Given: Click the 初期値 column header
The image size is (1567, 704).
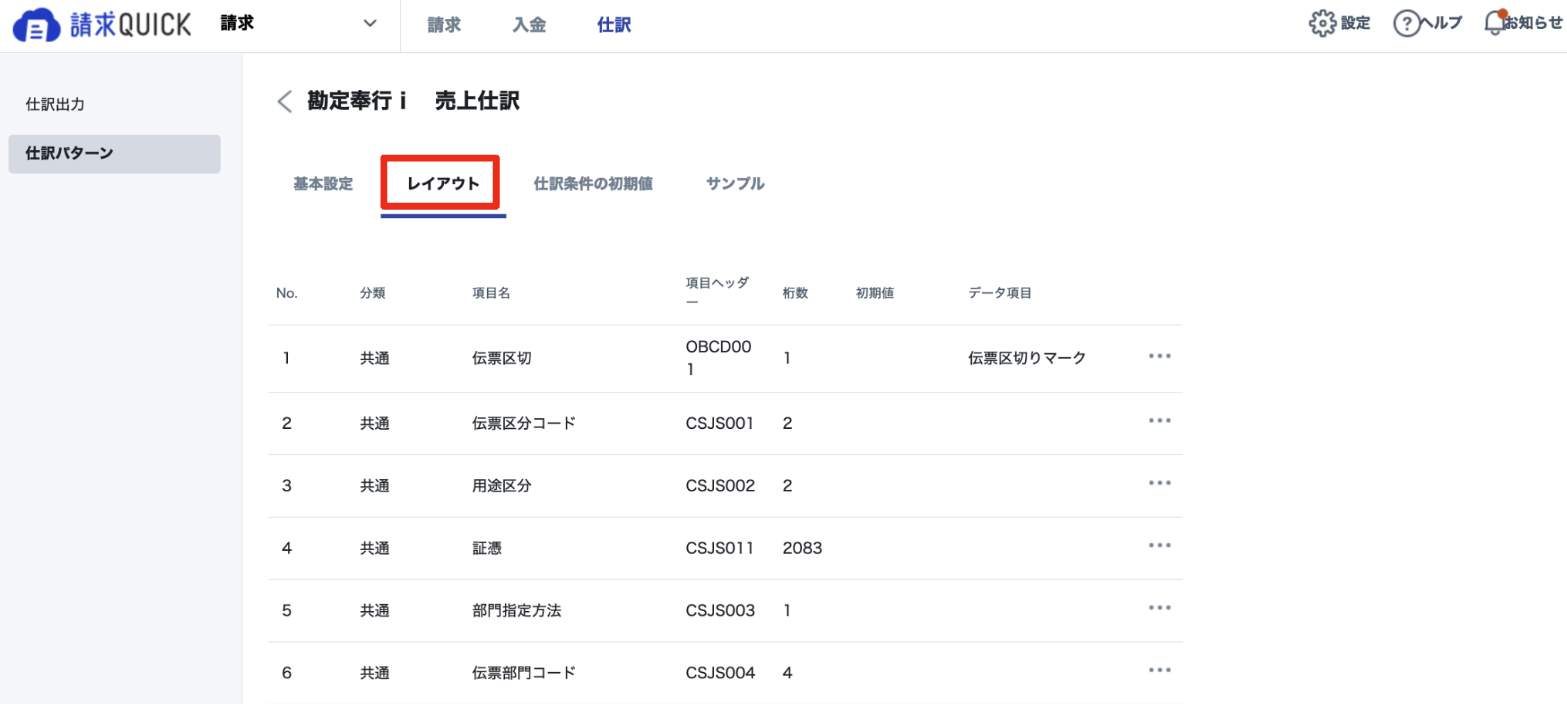Looking at the screenshot, I should click(x=874, y=293).
